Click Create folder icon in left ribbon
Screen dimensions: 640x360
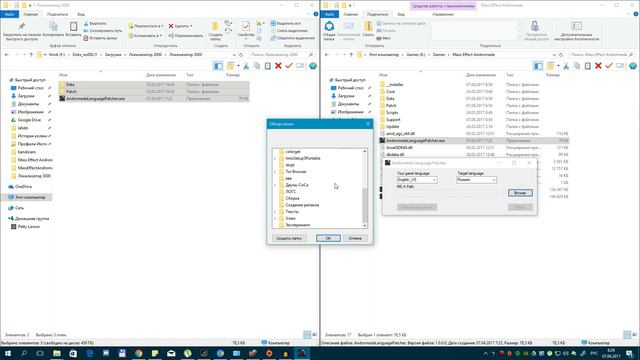point(216,31)
